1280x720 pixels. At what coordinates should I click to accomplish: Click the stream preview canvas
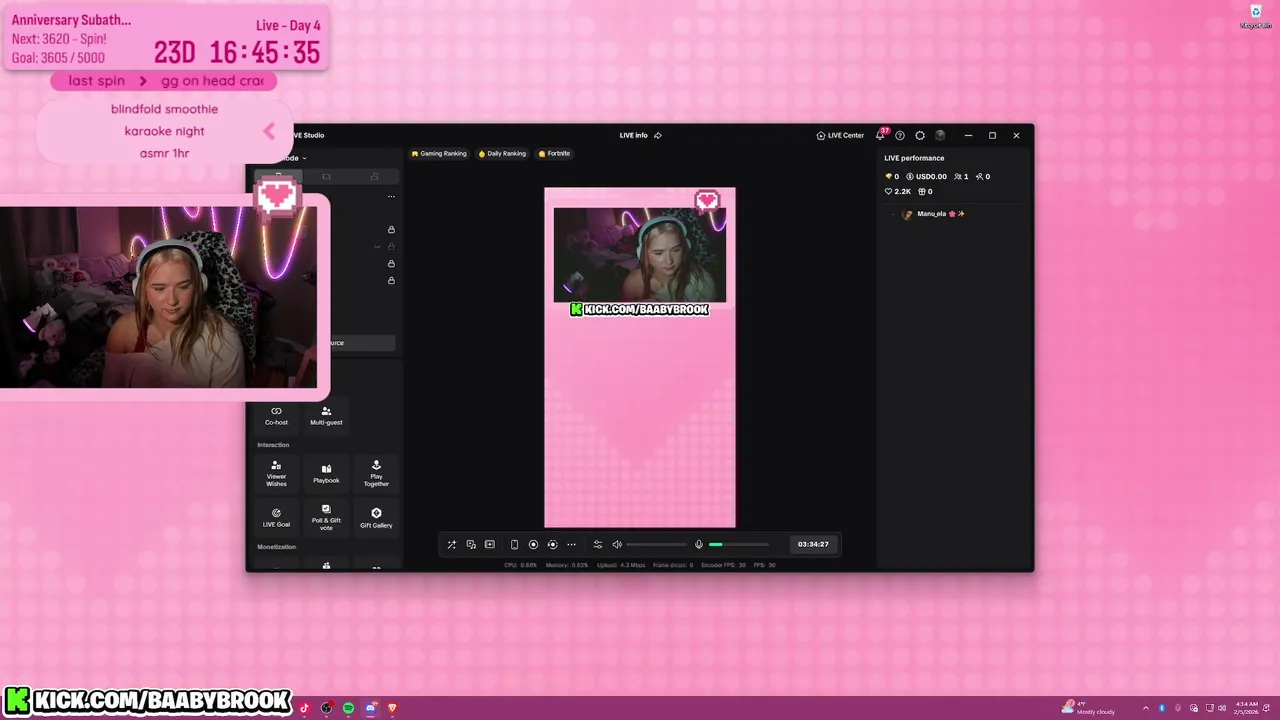(x=640, y=357)
